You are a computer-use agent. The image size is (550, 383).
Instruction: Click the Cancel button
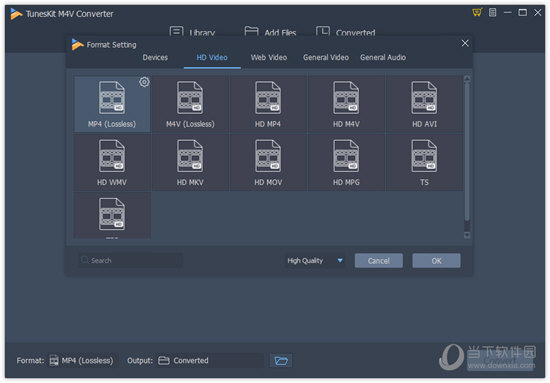click(378, 261)
